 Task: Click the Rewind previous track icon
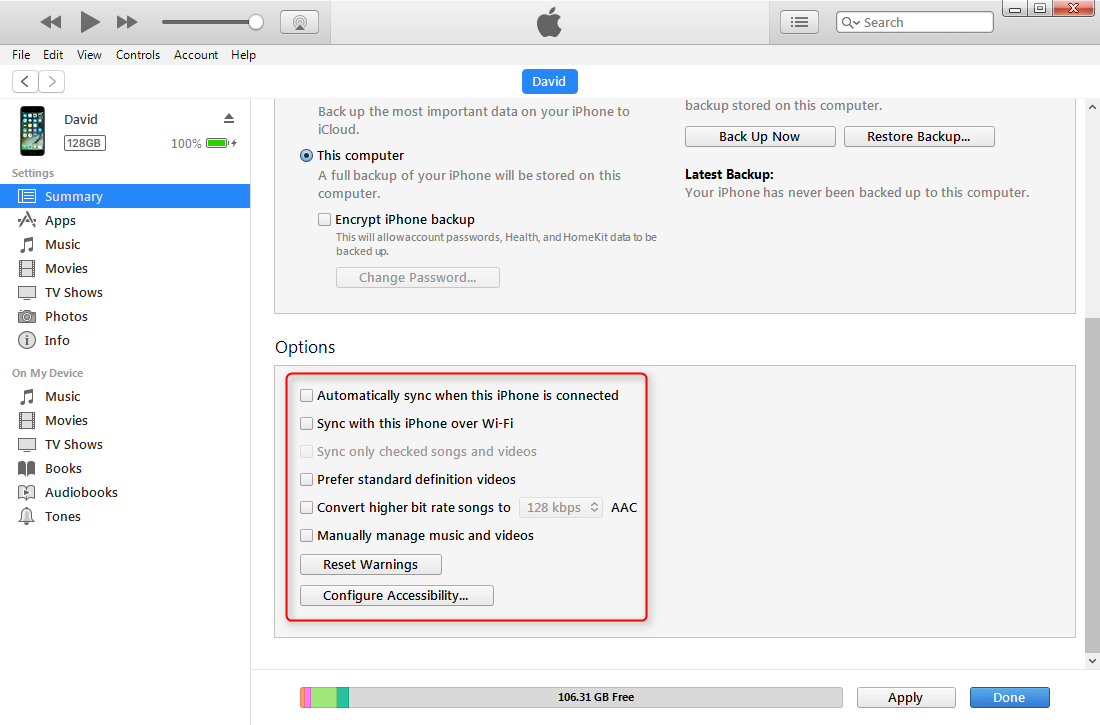point(51,22)
